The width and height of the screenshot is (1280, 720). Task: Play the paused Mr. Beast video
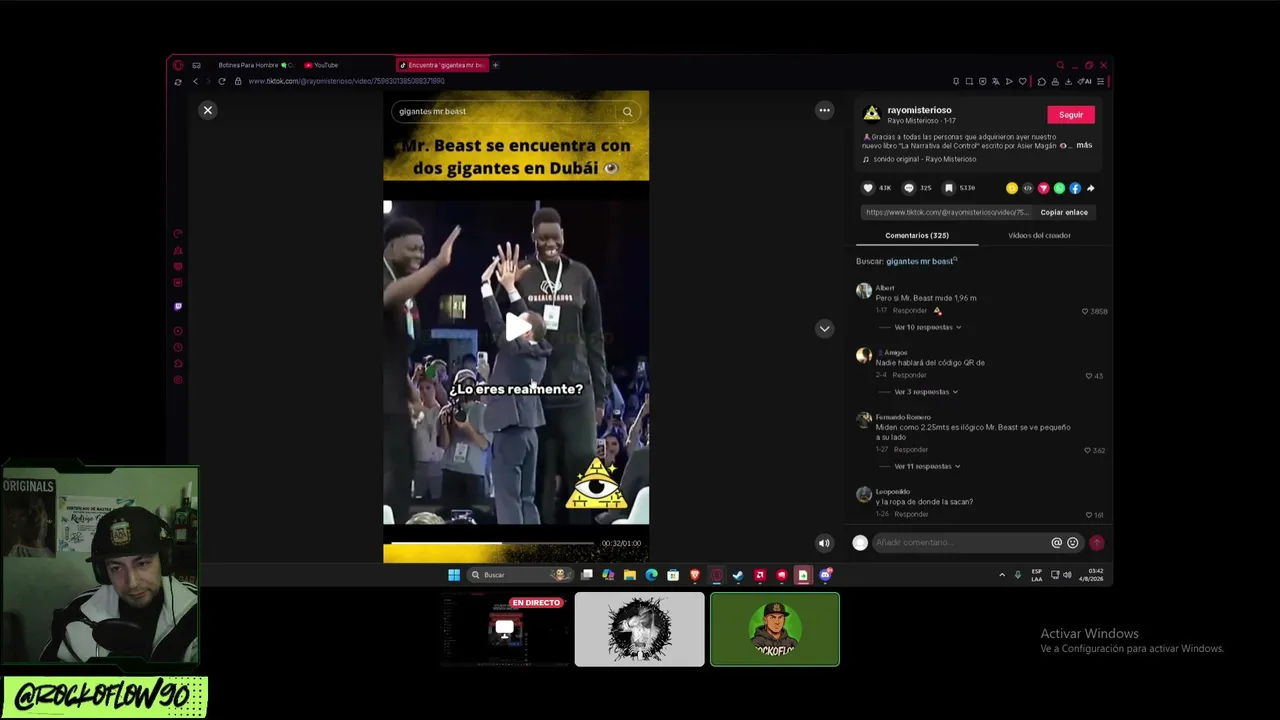(x=516, y=327)
